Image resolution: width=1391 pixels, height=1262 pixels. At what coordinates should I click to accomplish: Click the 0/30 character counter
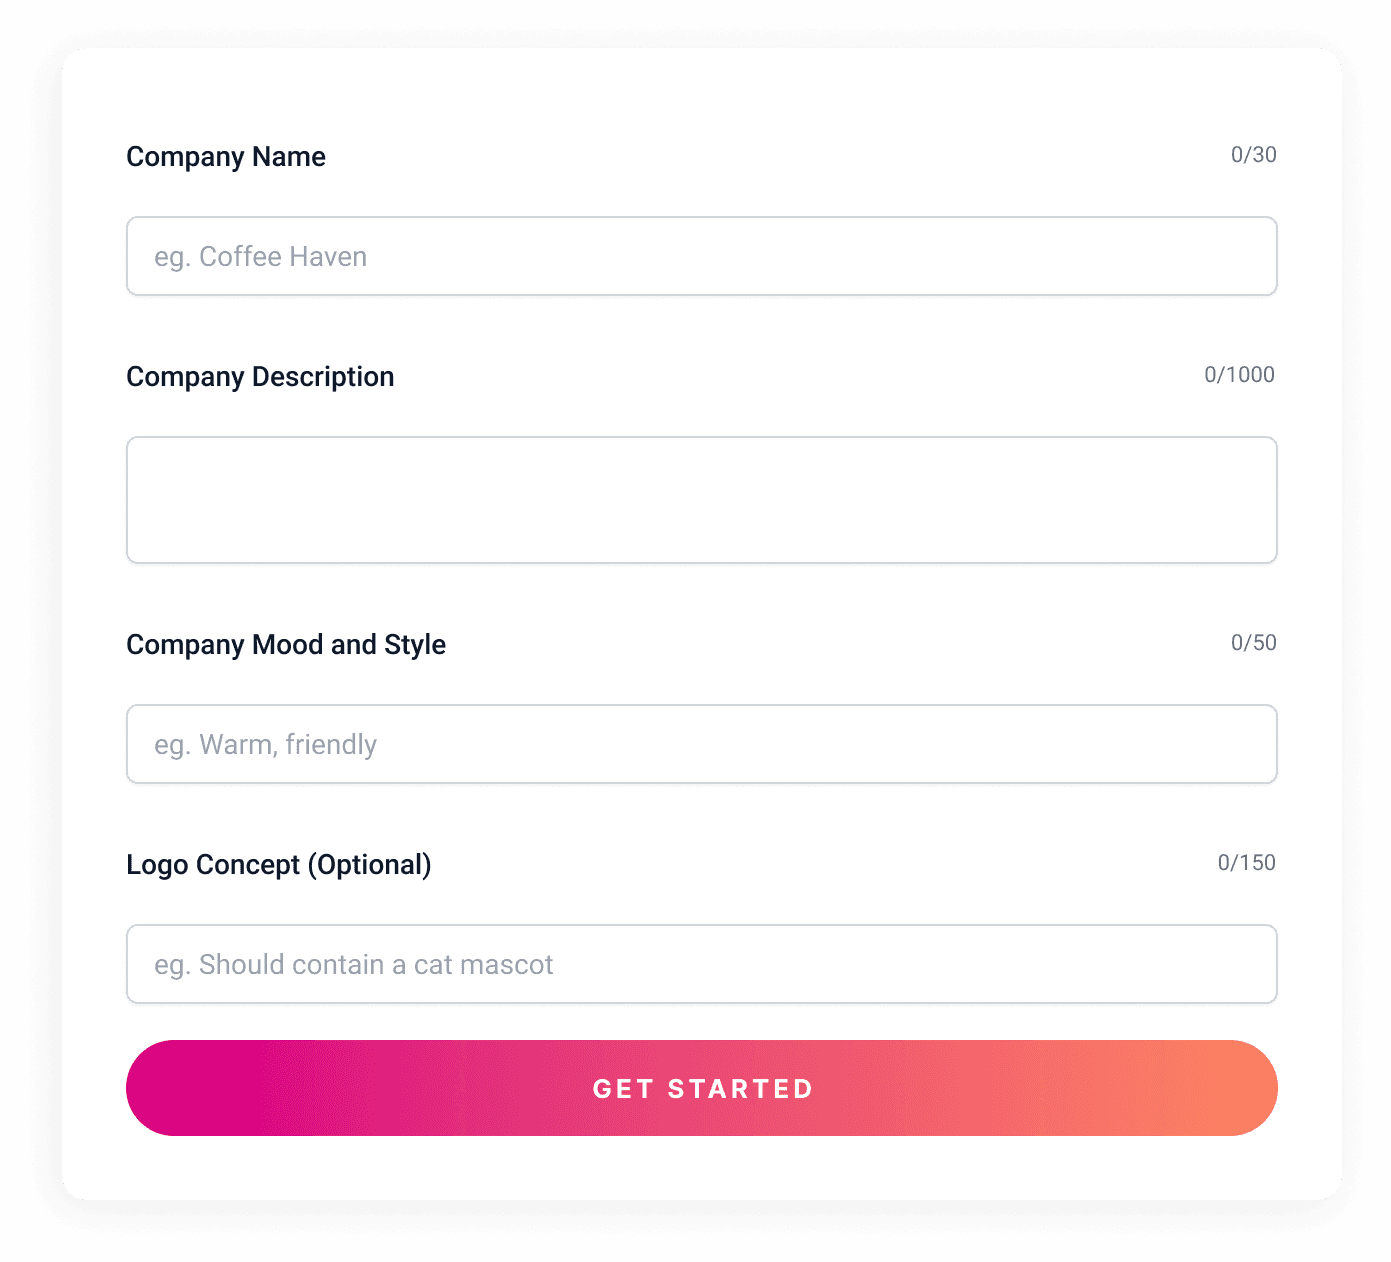coord(1253,155)
